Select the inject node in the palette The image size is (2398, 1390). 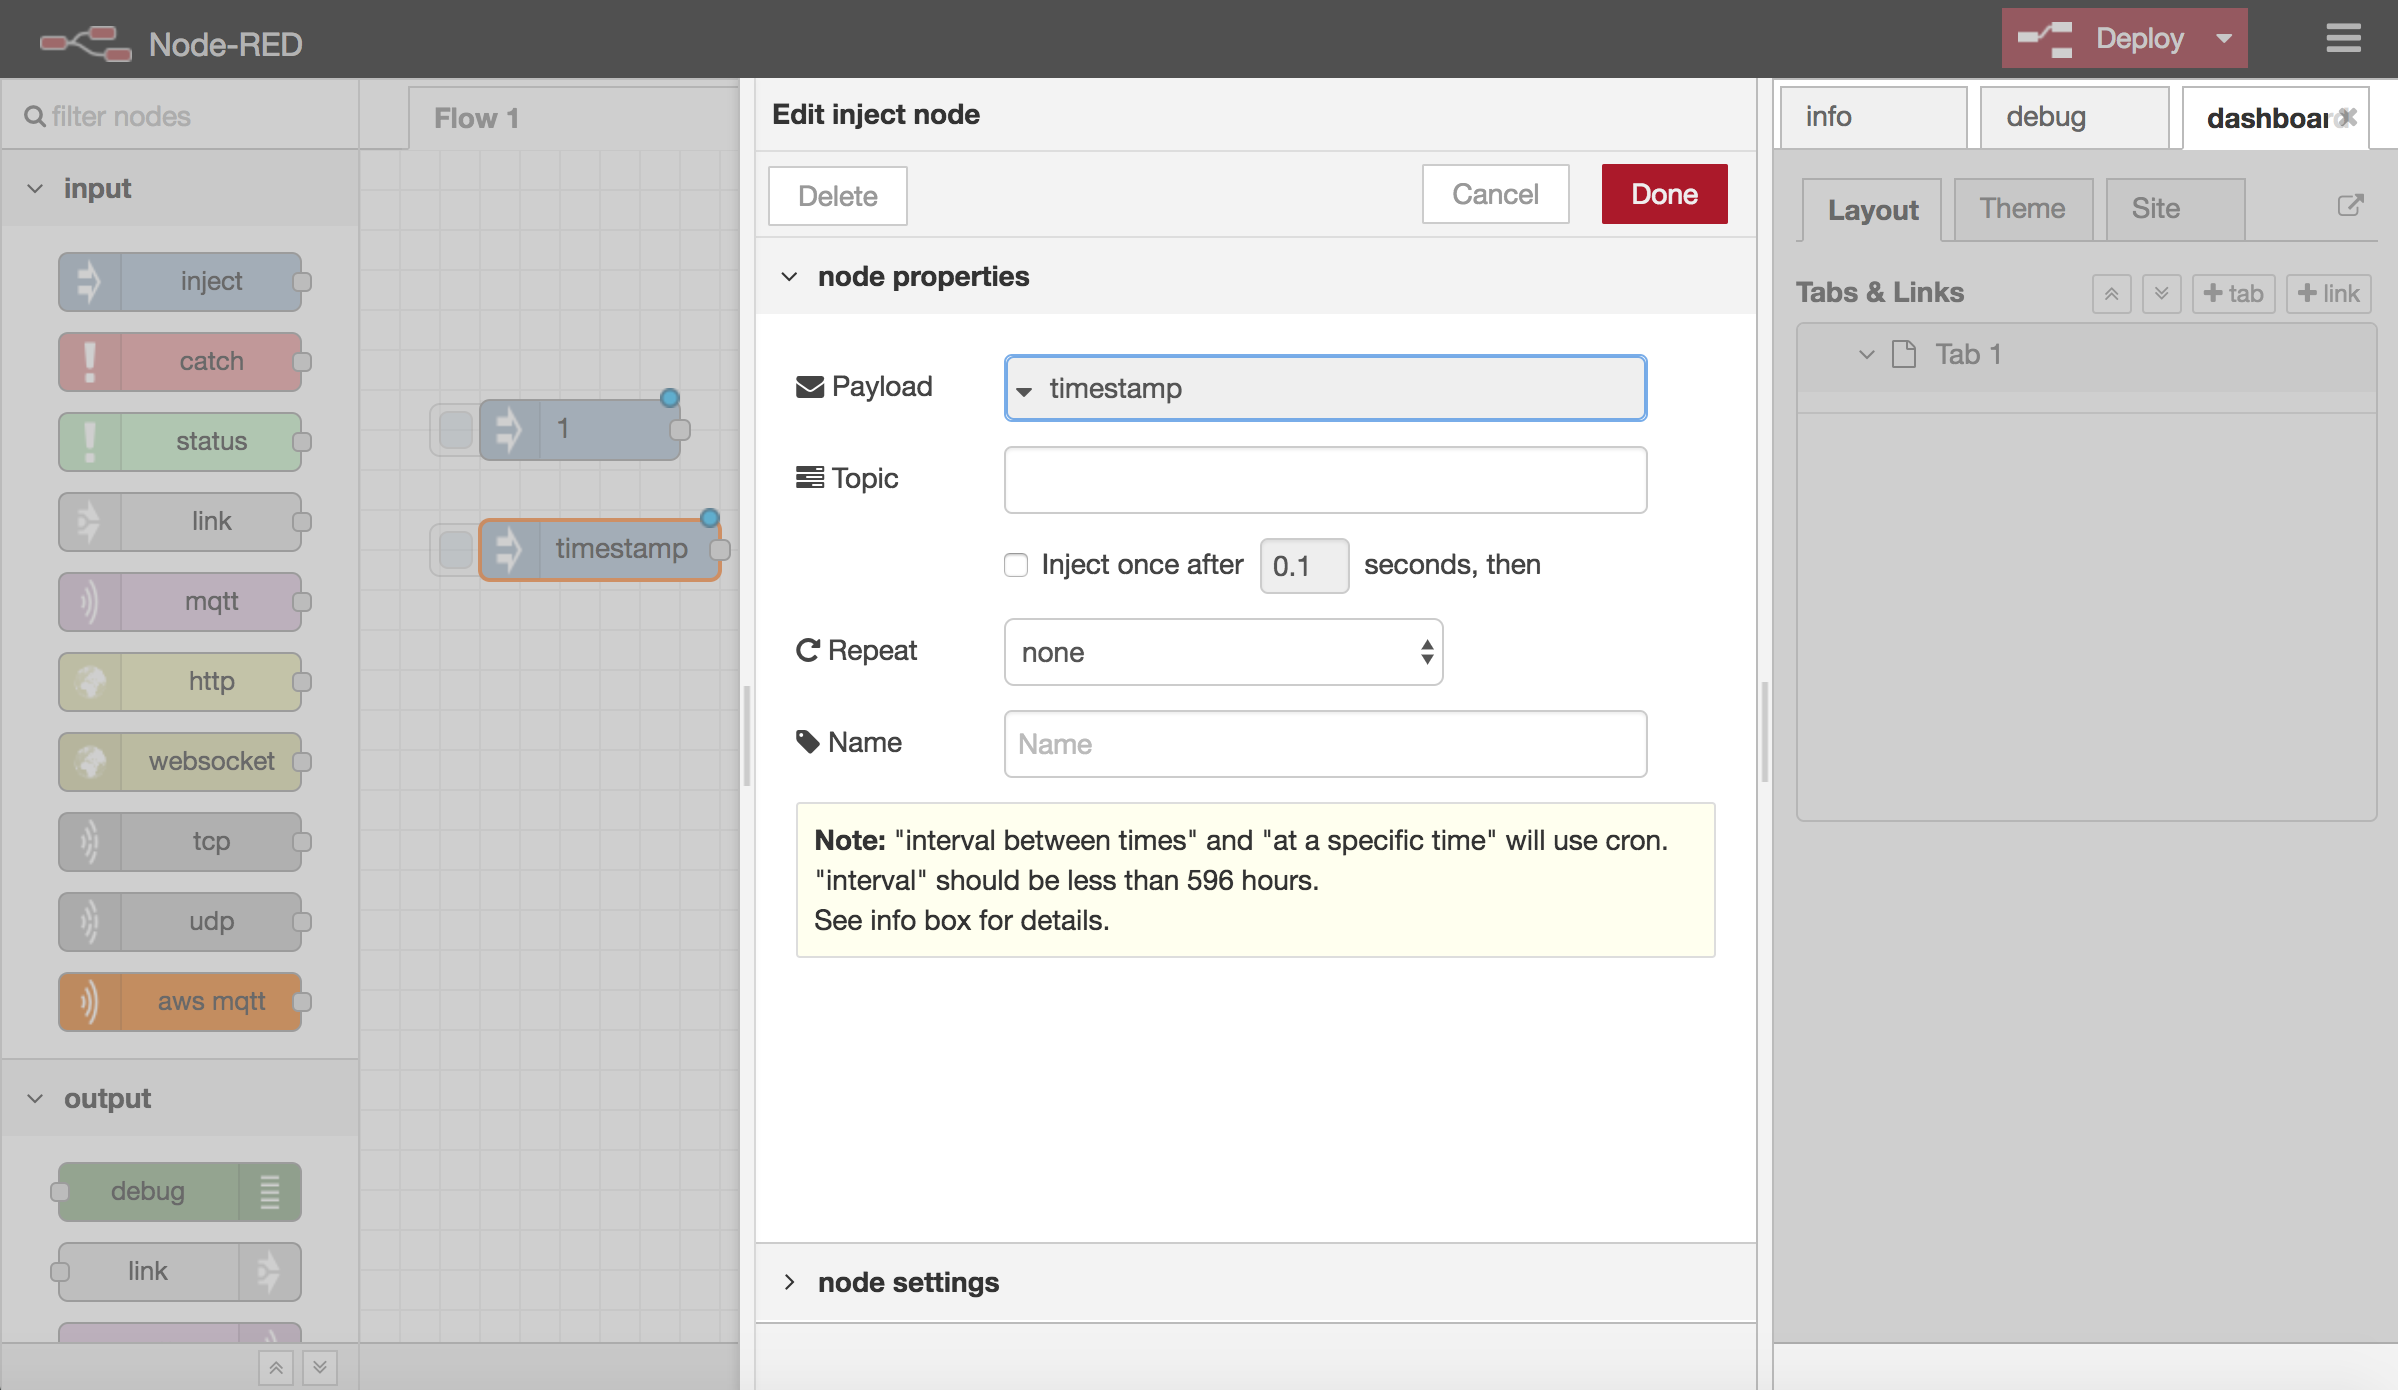tap(180, 281)
